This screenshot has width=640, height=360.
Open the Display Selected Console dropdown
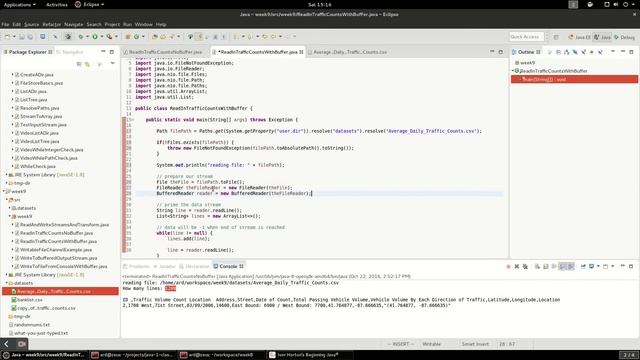(x=598, y=266)
